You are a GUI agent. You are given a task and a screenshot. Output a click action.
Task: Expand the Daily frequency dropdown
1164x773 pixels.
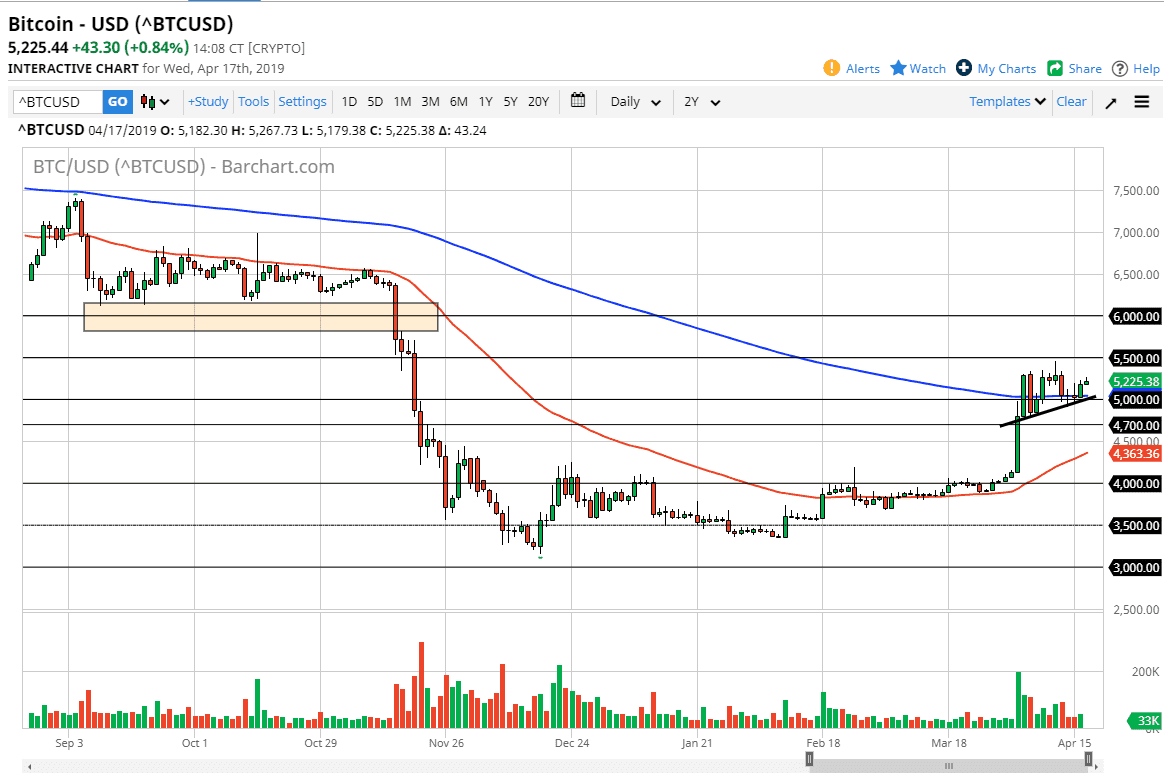[633, 101]
